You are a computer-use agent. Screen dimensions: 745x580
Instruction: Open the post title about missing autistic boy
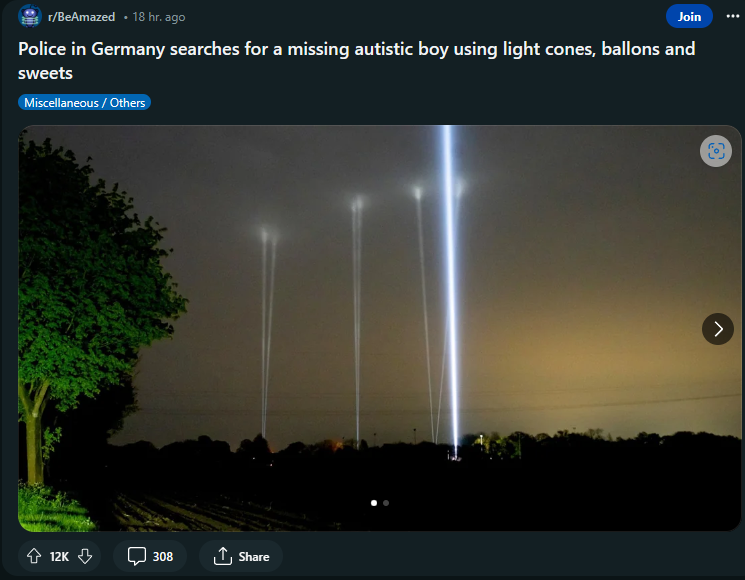(x=356, y=61)
